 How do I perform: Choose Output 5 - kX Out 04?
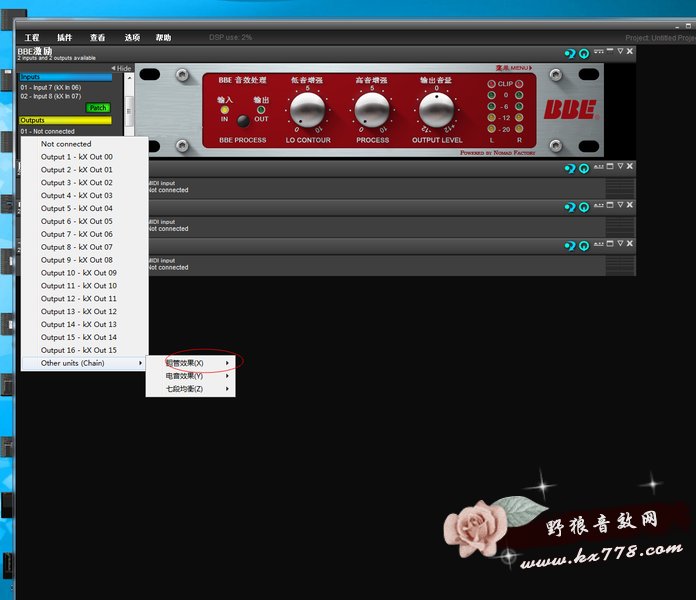pyautogui.click(x=85, y=208)
